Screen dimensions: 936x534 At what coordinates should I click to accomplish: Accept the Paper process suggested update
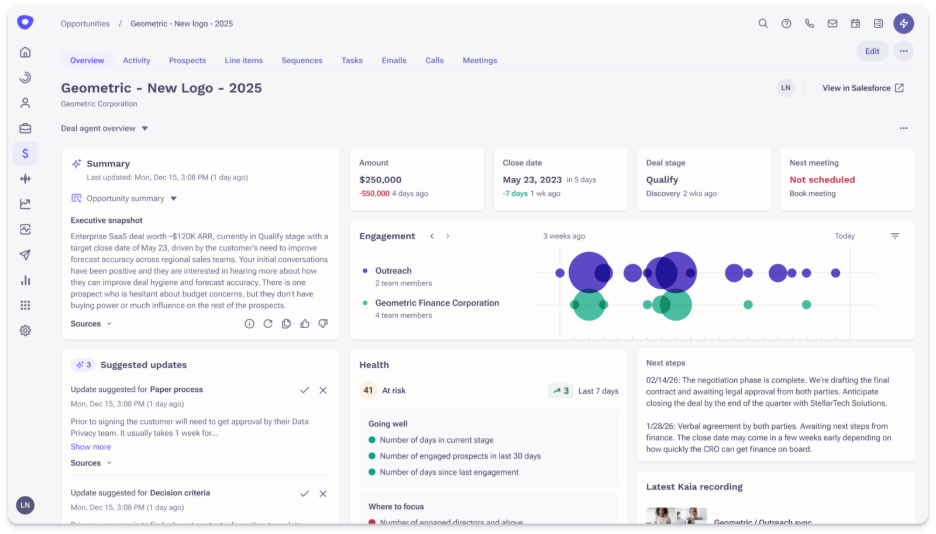(x=304, y=390)
